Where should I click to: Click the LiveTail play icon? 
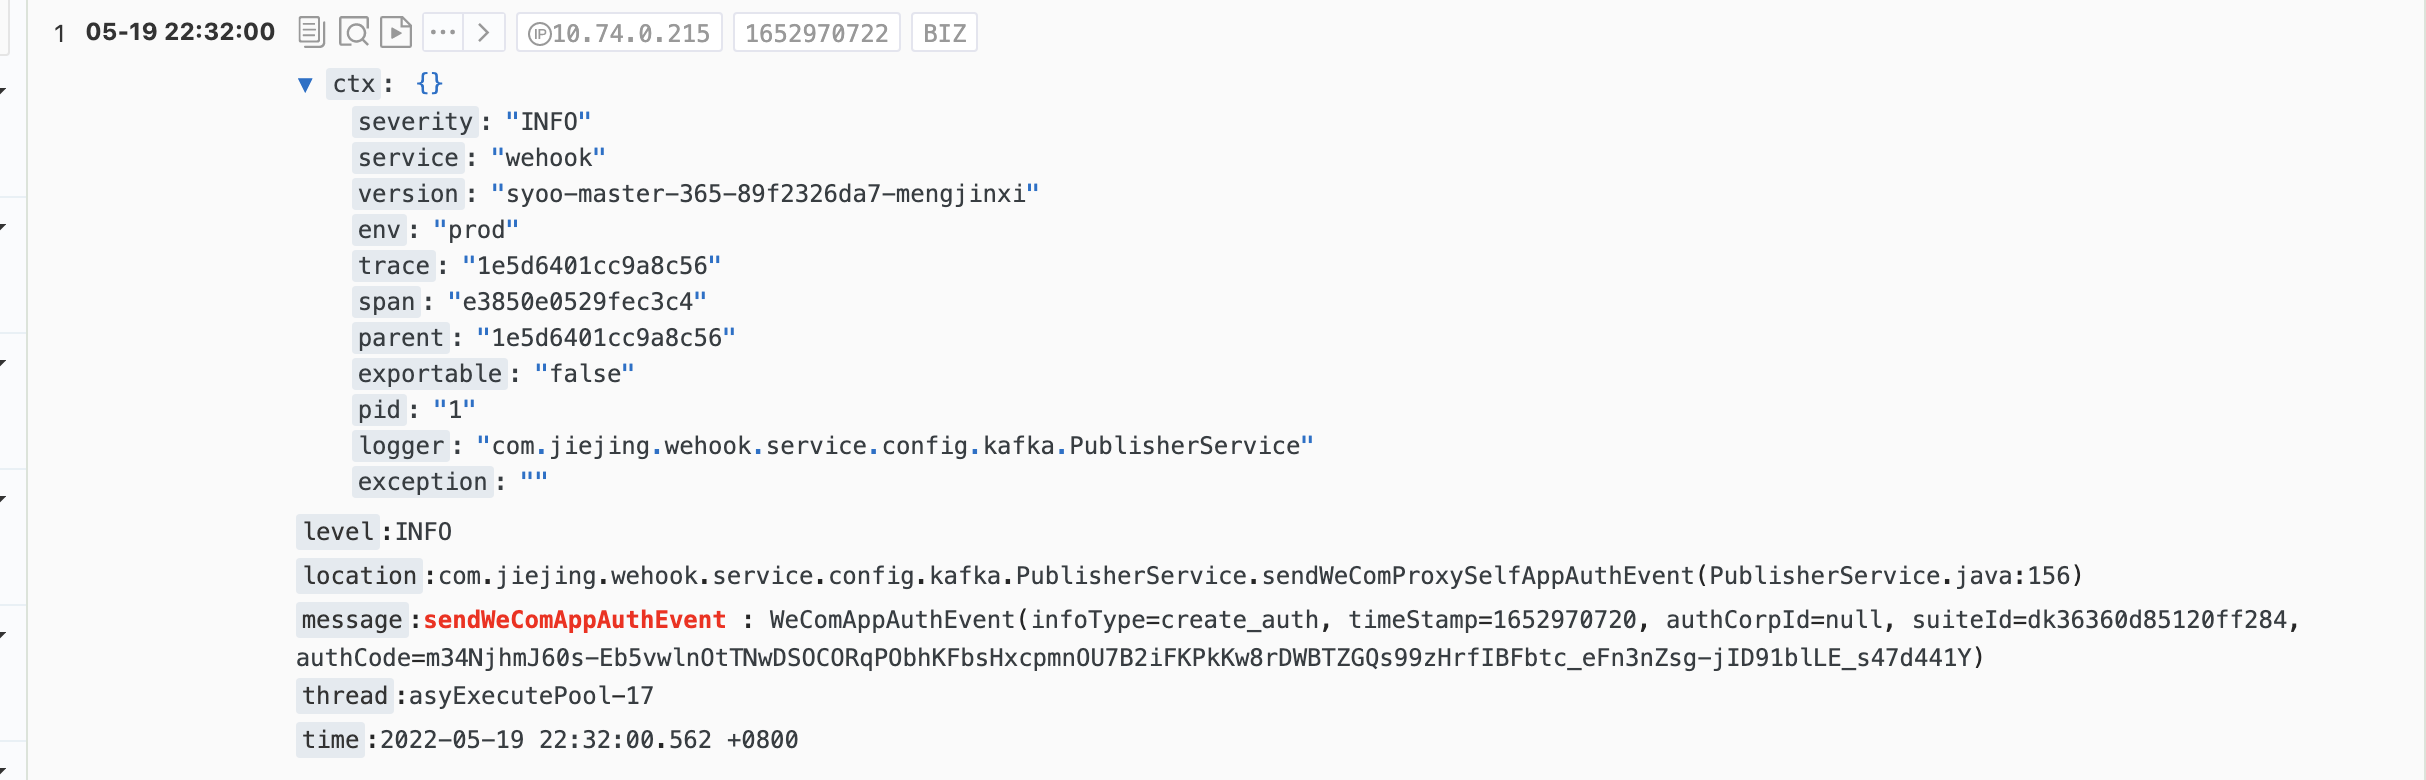397,32
